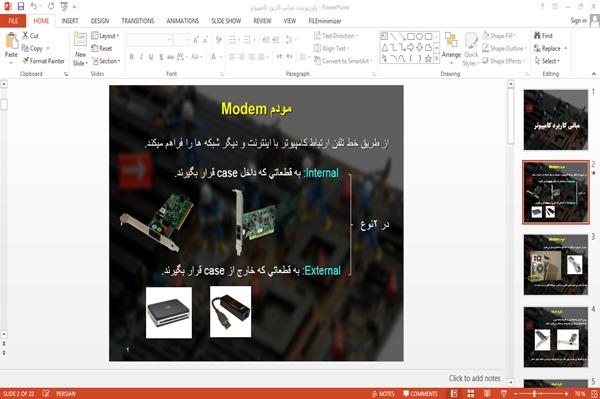Open Text Direction dropdown

[x=336, y=36]
